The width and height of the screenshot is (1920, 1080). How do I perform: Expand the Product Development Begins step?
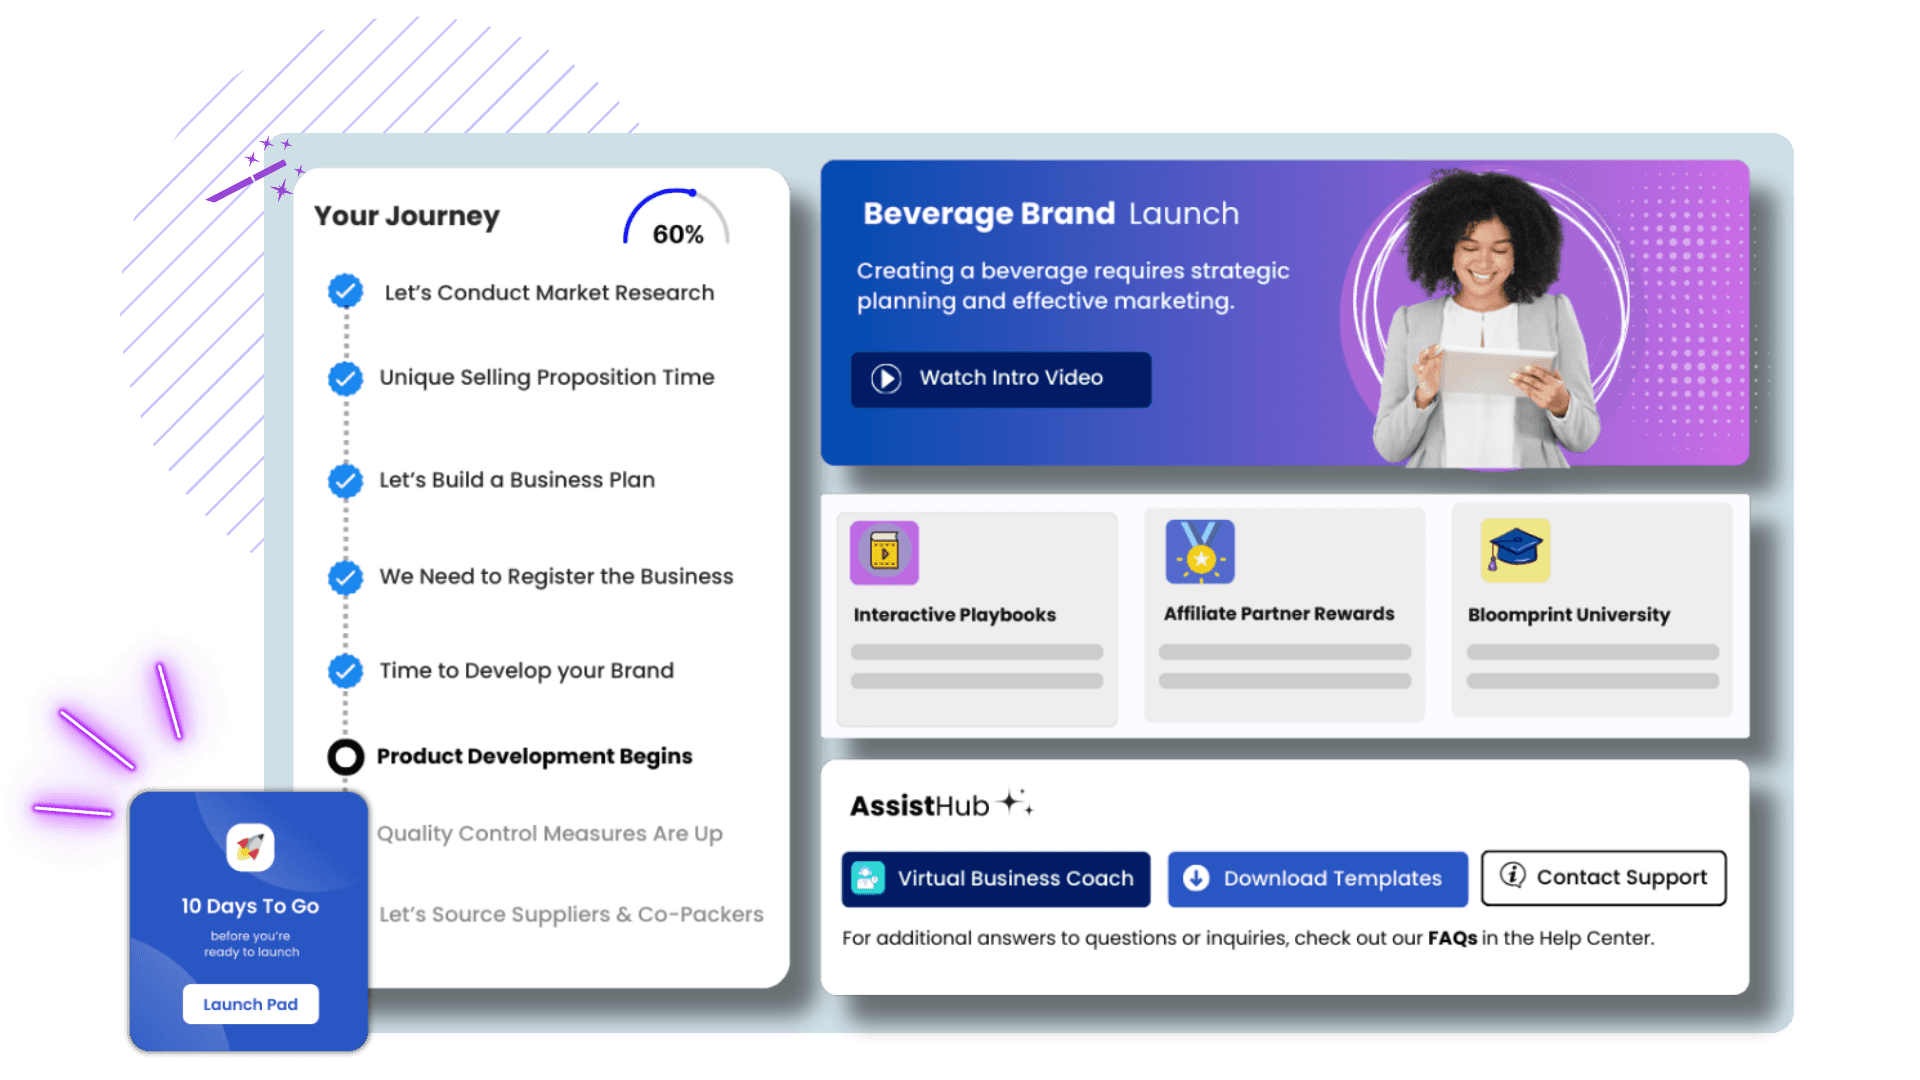click(533, 756)
